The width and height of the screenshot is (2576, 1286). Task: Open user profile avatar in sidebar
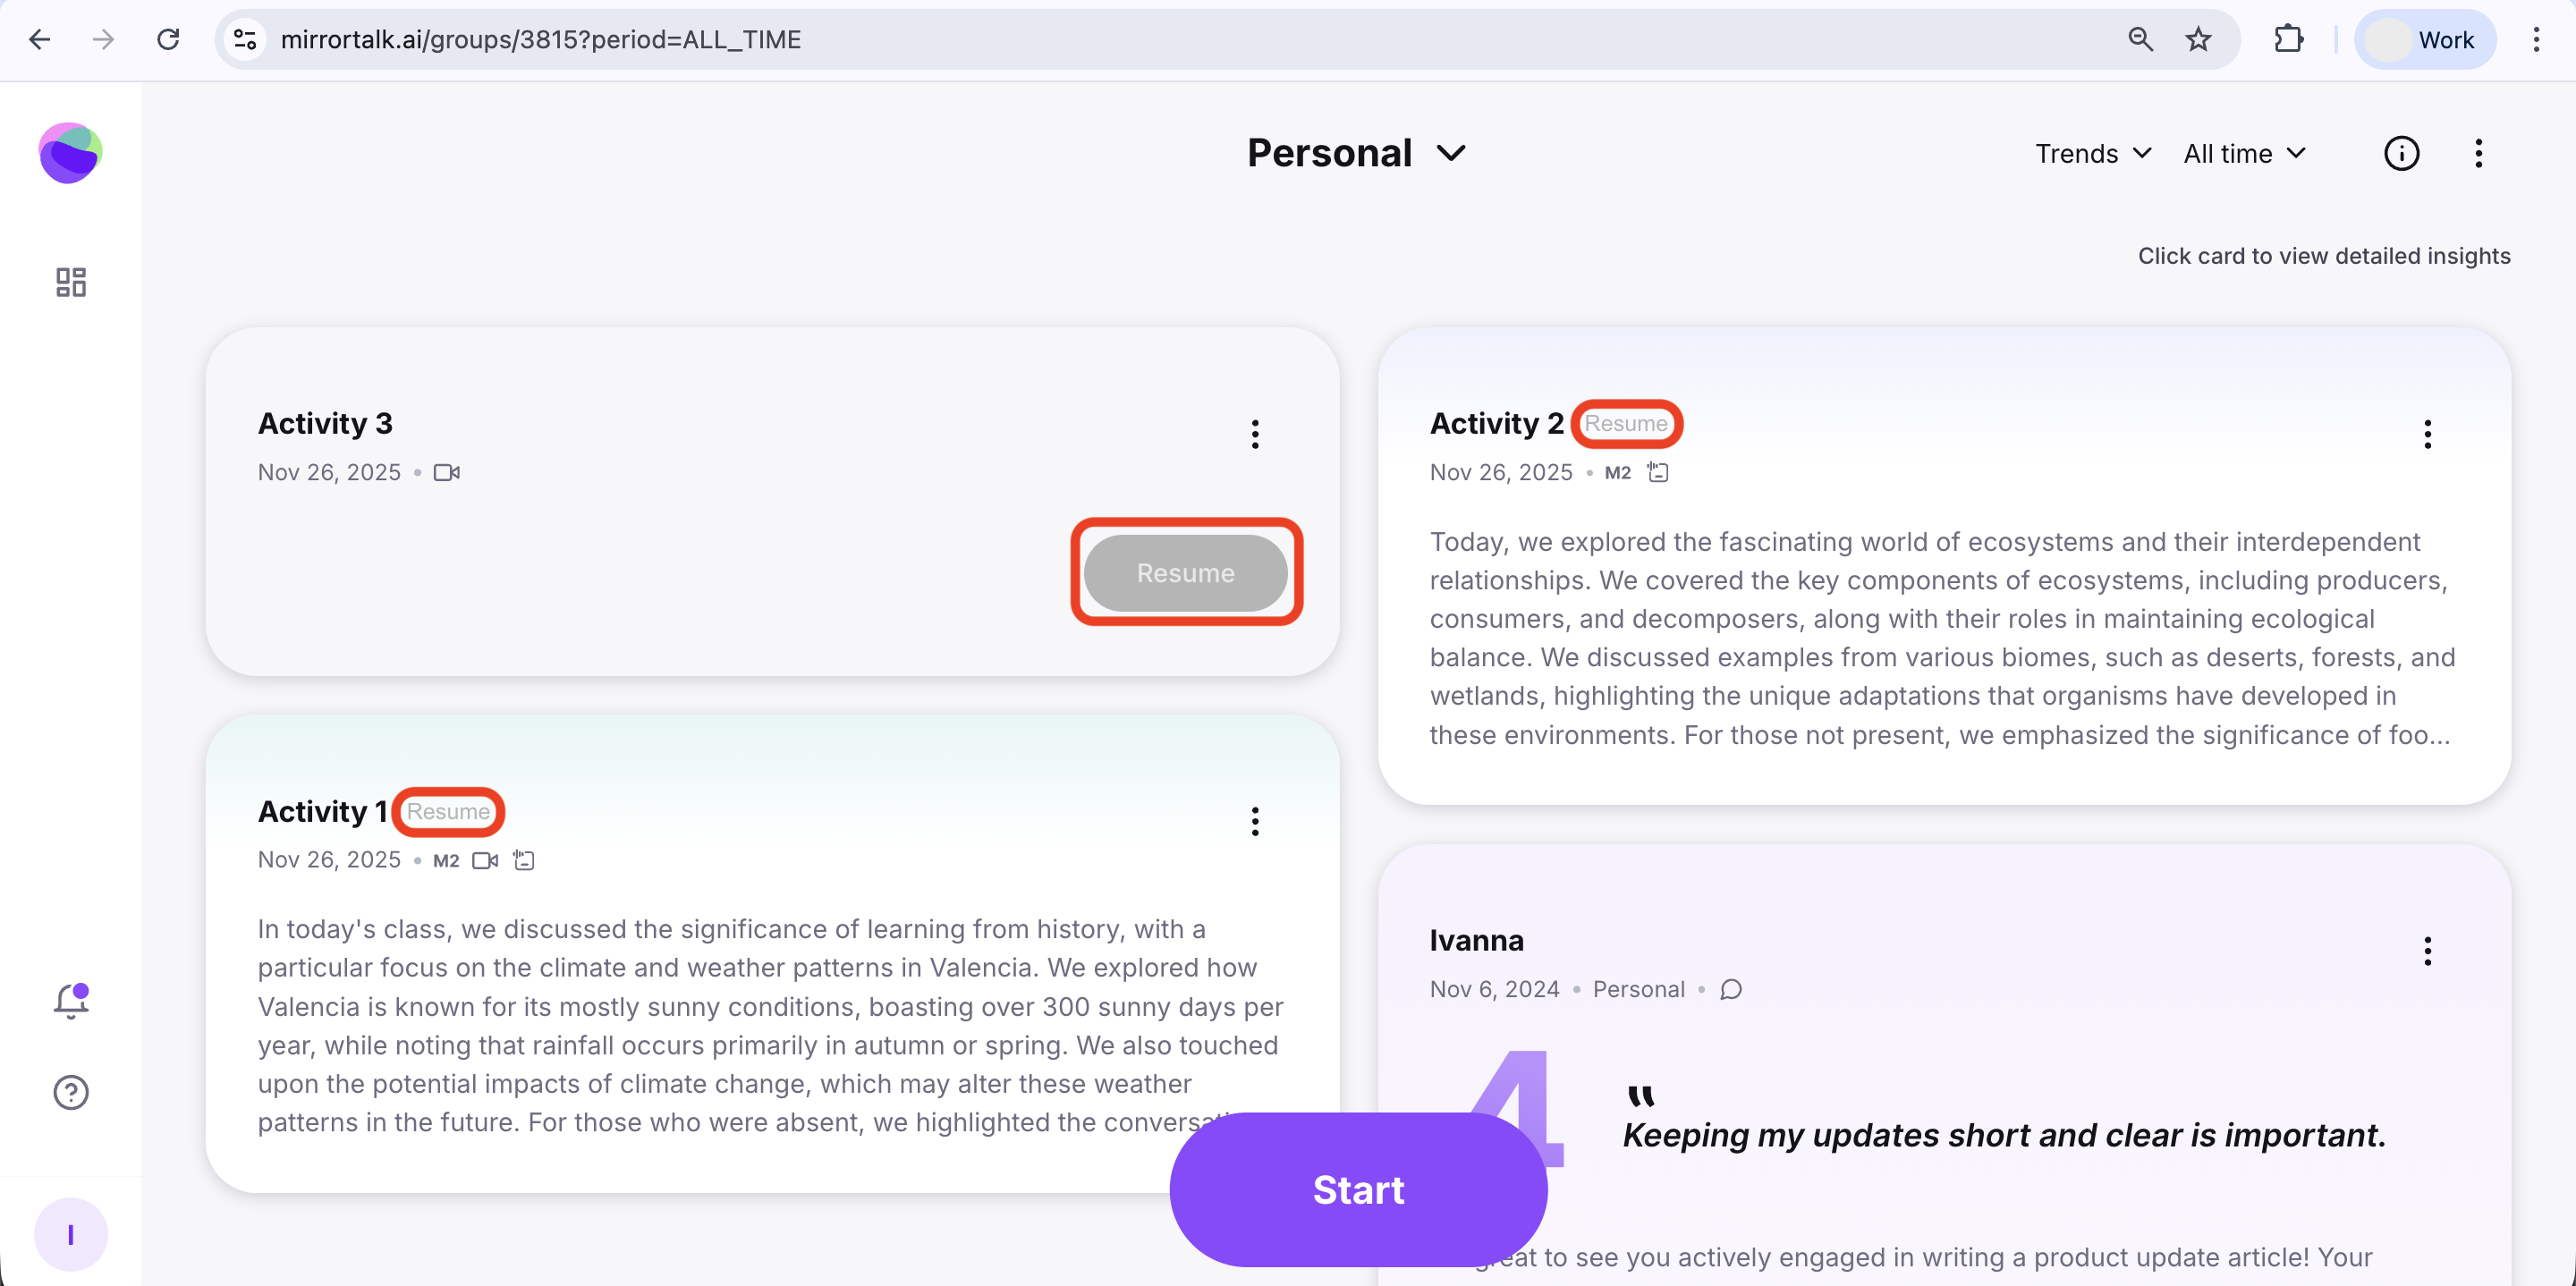[70, 1234]
